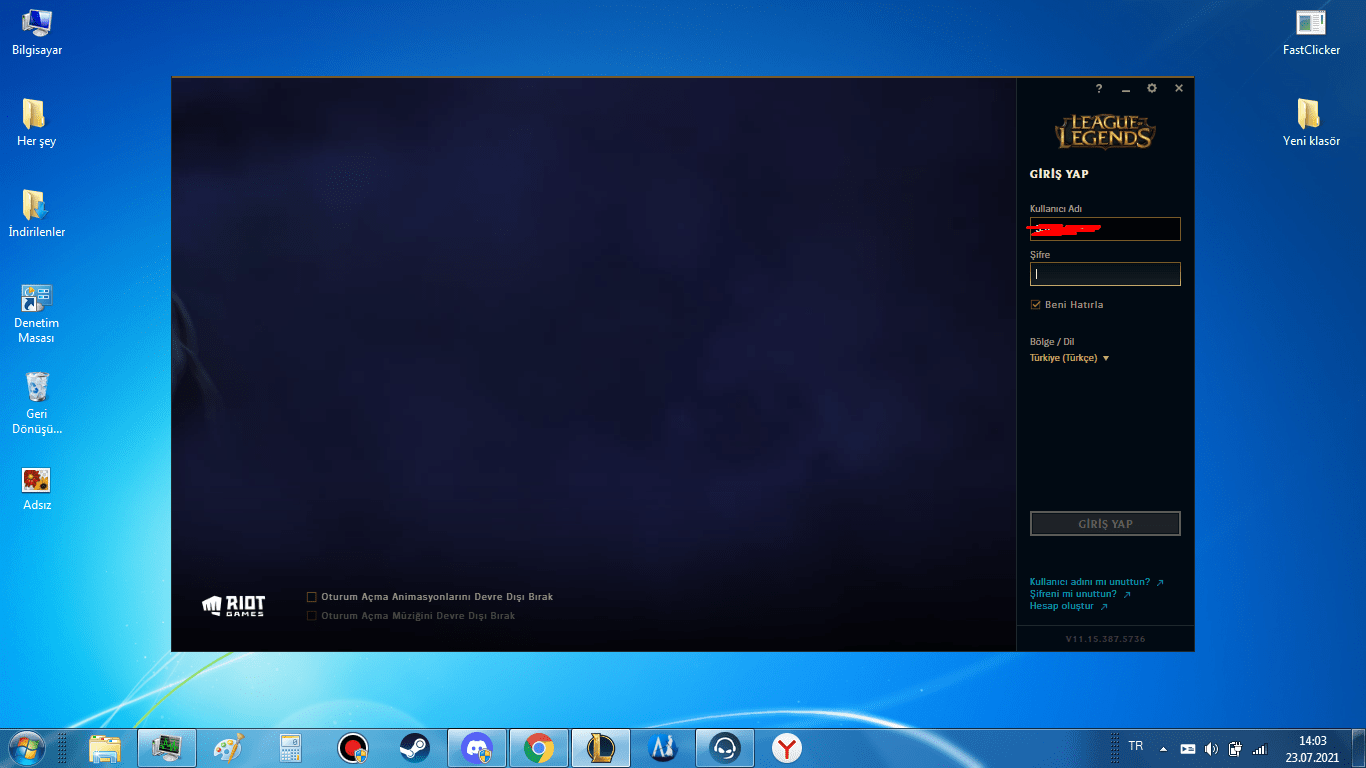
Task: Open the red screen recorder taskbar icon
Action: (353, 748)
